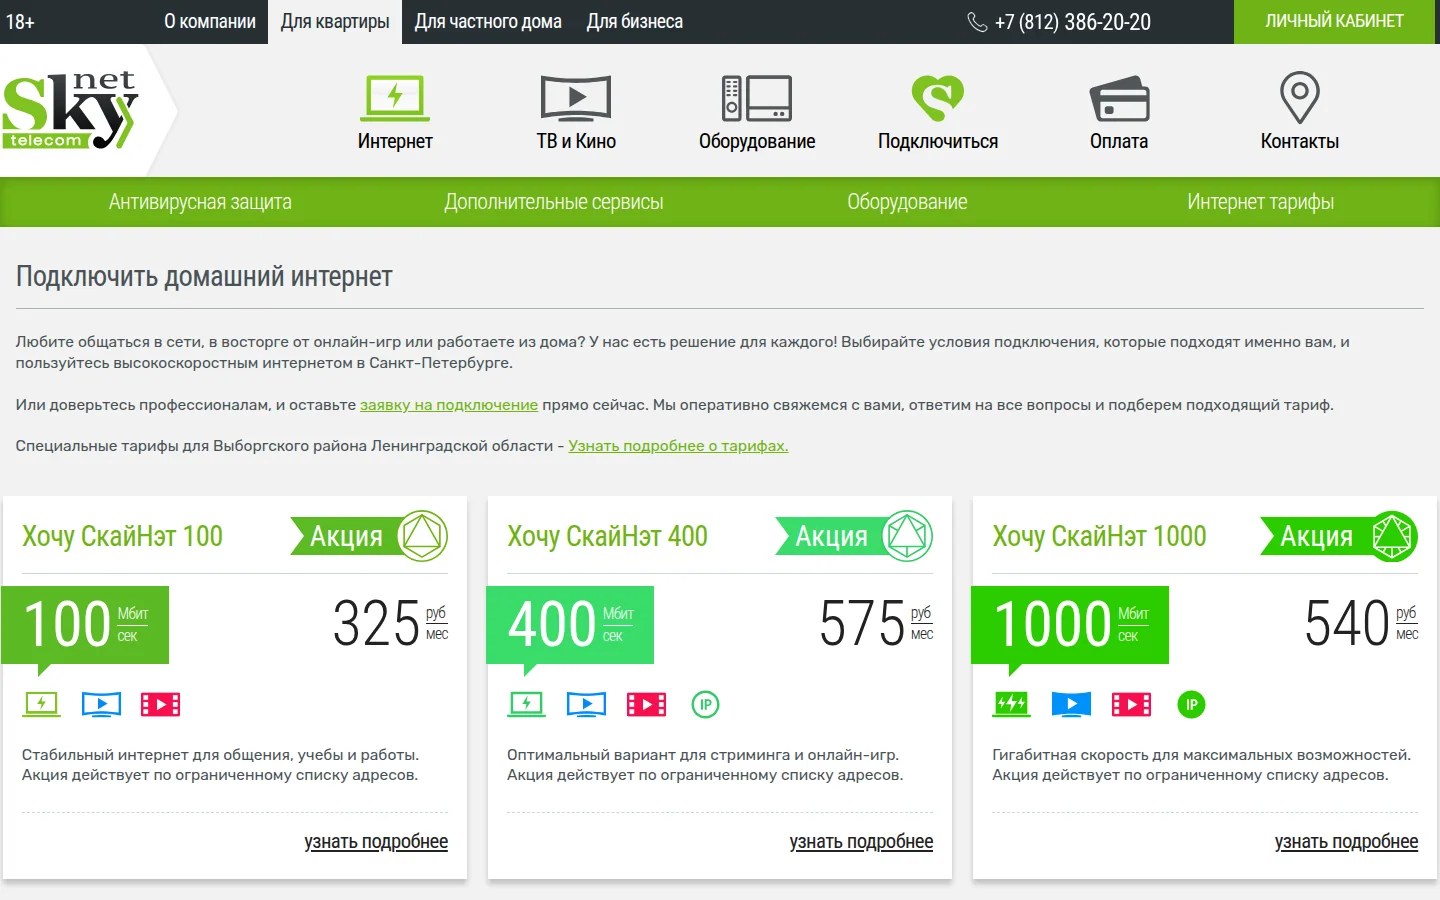Select the Для квартиры tab
The image size is (1440, 900).
pyautogui.click(x=335, y=22)
